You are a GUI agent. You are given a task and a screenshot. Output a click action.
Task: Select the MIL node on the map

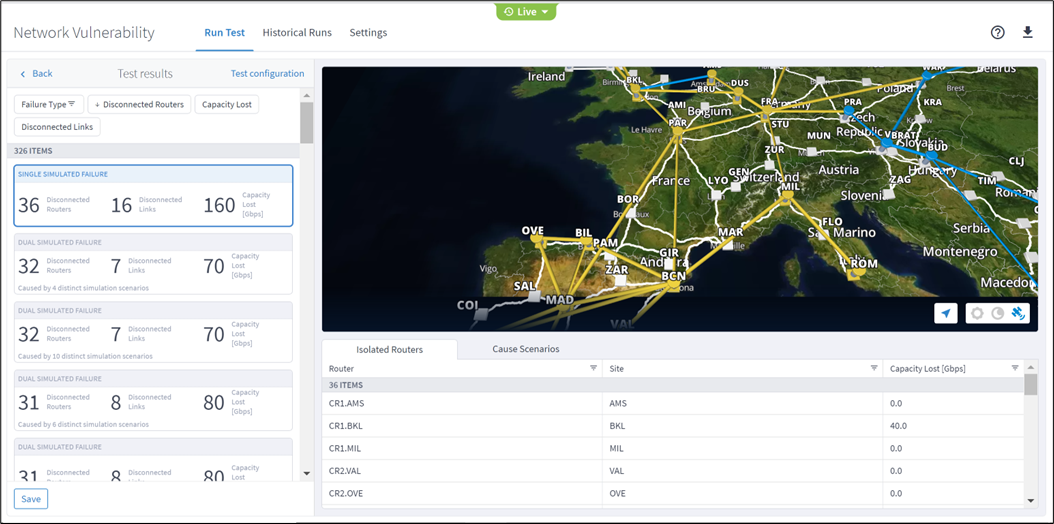[x=786, y=195]
